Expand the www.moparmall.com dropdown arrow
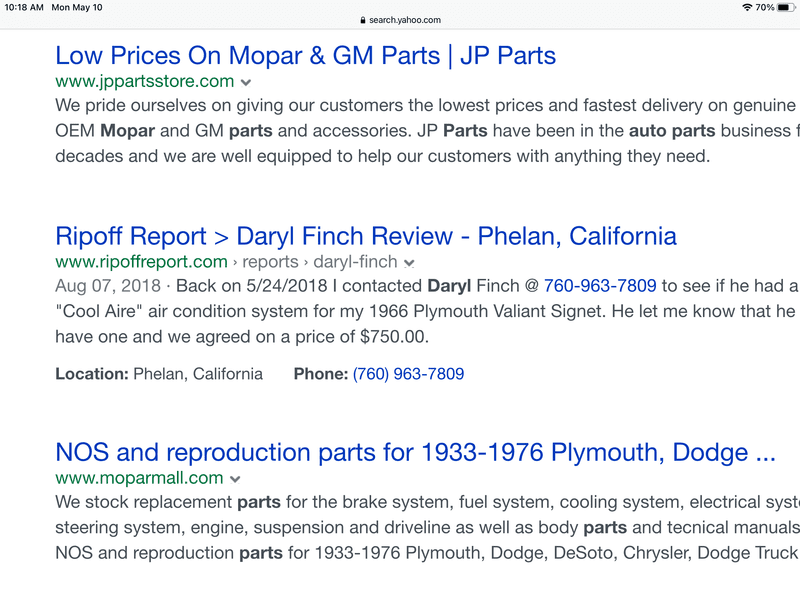This screenshot has width=800, height=600. pyautogui.click(x=235, y=479)
